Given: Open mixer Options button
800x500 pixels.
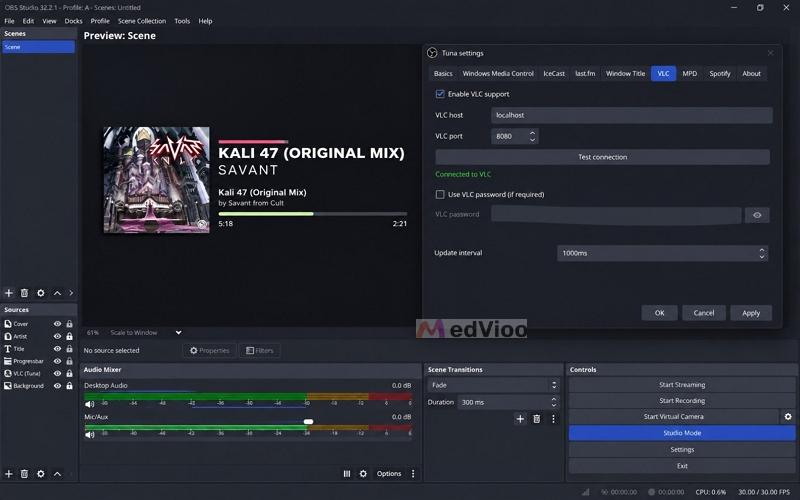Looking at the screenshot, I should point(389,474).
